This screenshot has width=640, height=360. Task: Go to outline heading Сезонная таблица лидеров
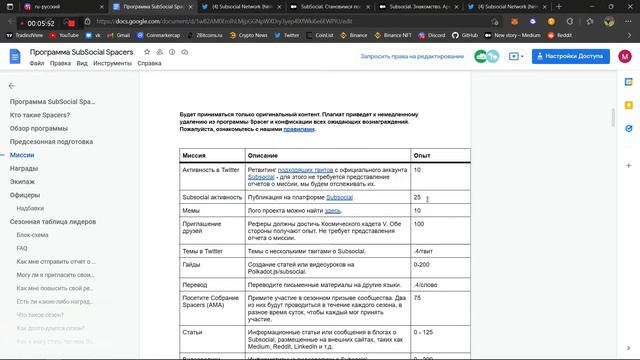[x=53, y=222]
